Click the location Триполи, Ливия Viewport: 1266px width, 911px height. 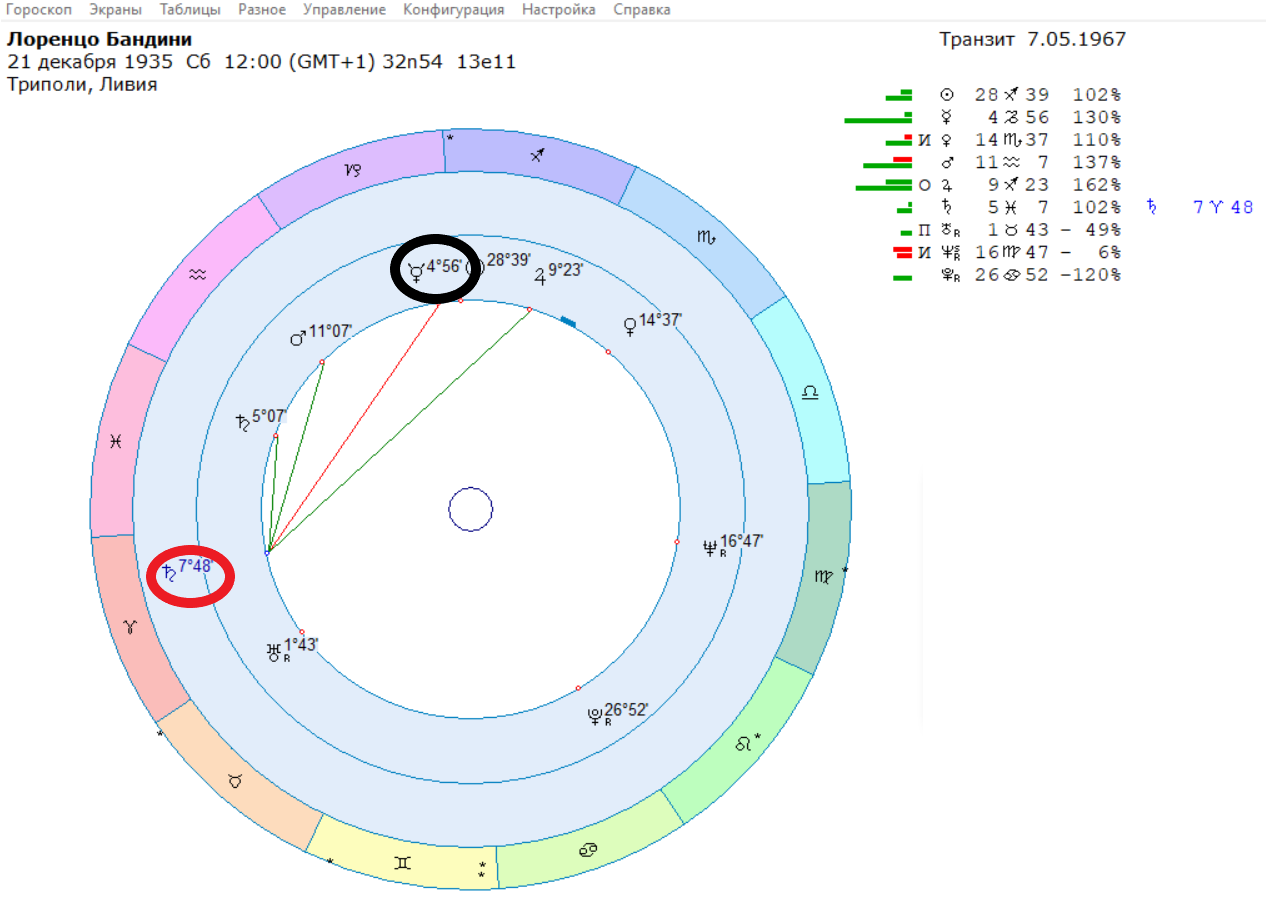click(82, 84)
